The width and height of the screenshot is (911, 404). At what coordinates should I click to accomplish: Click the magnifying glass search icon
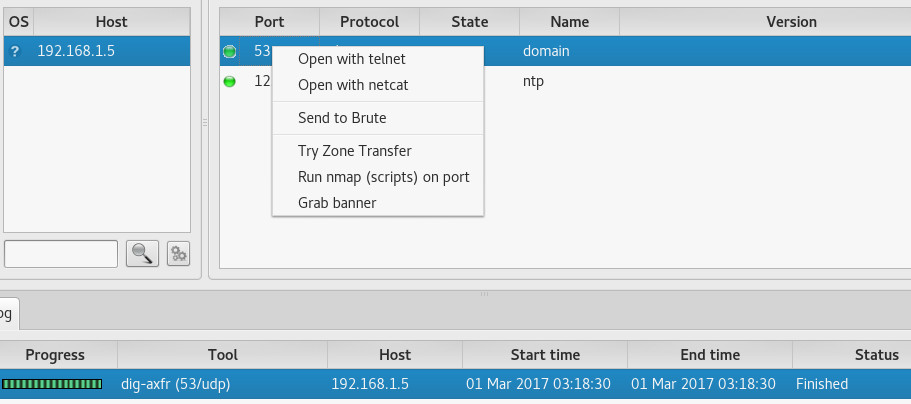[x=142, y=254]
